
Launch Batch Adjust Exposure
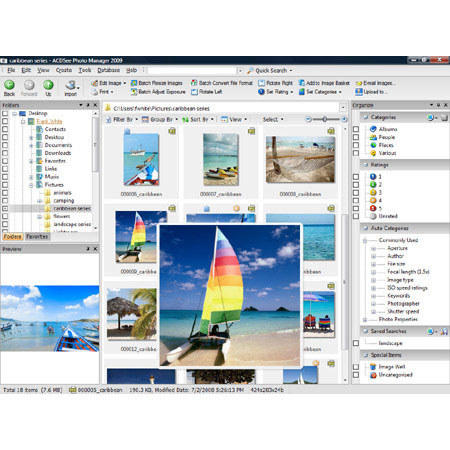pyautogui.click(x=158, y=92)
